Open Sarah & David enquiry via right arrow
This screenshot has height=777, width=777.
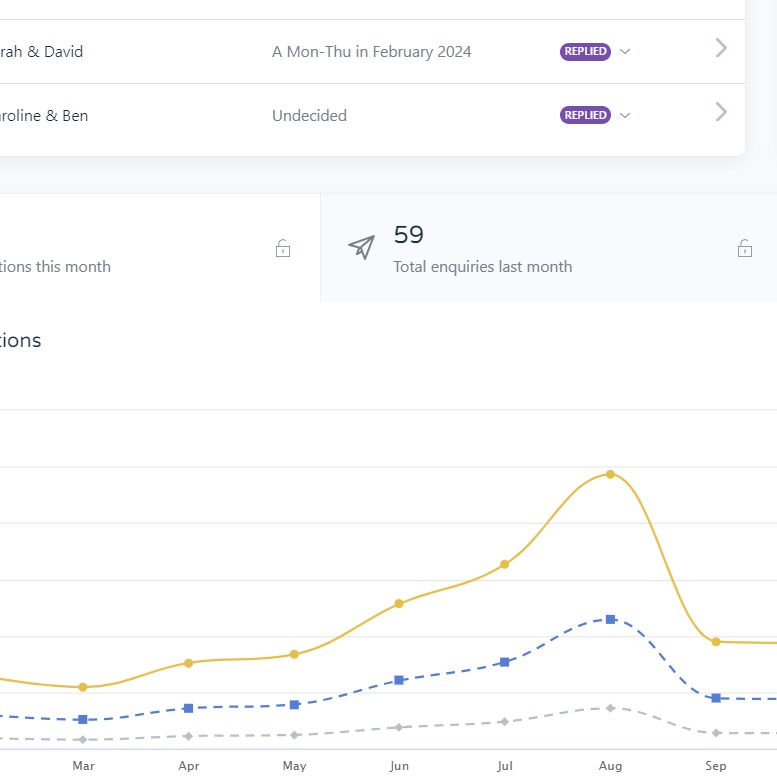pos(721,48)
